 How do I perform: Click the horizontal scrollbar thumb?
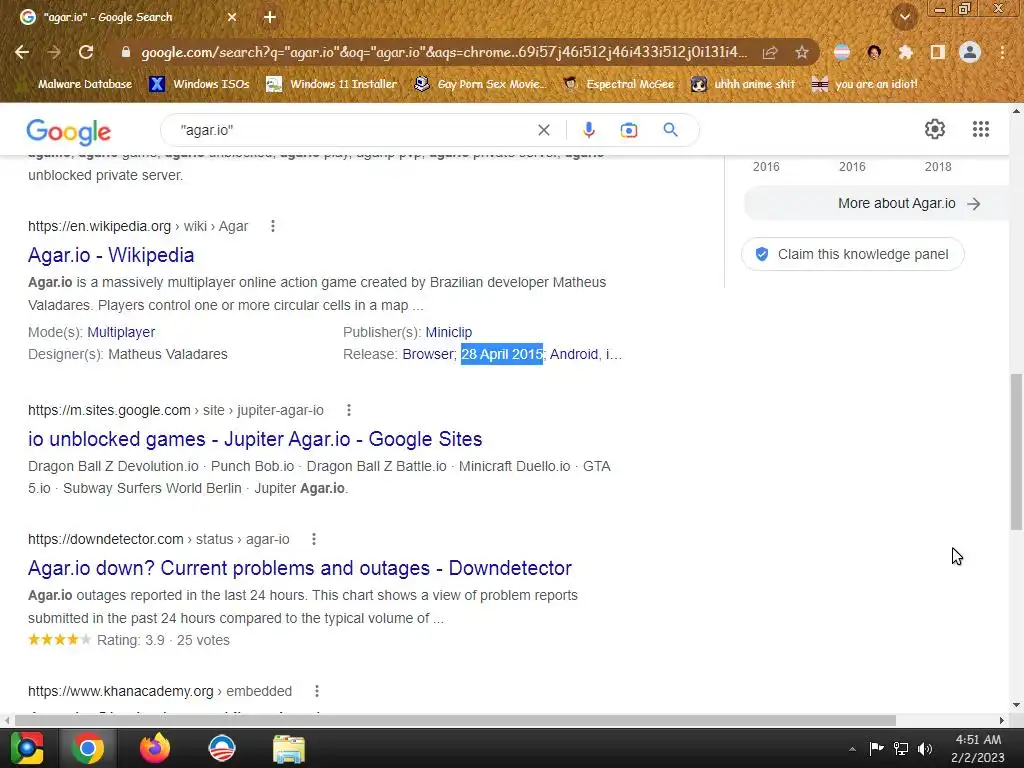455,720
